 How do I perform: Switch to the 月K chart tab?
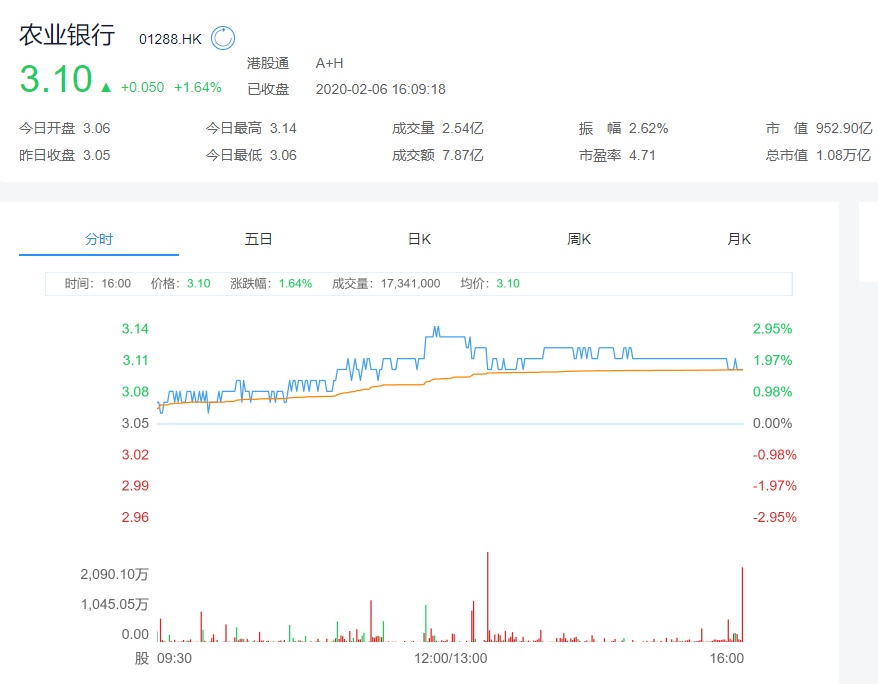click(x=739, y=239)
